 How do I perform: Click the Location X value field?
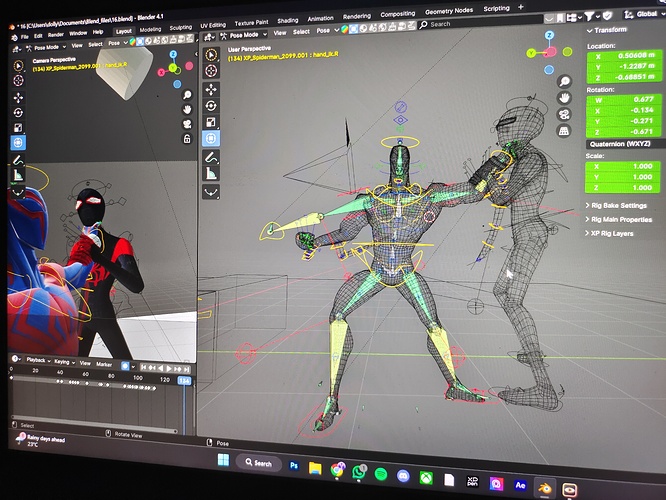click(624, 56)
